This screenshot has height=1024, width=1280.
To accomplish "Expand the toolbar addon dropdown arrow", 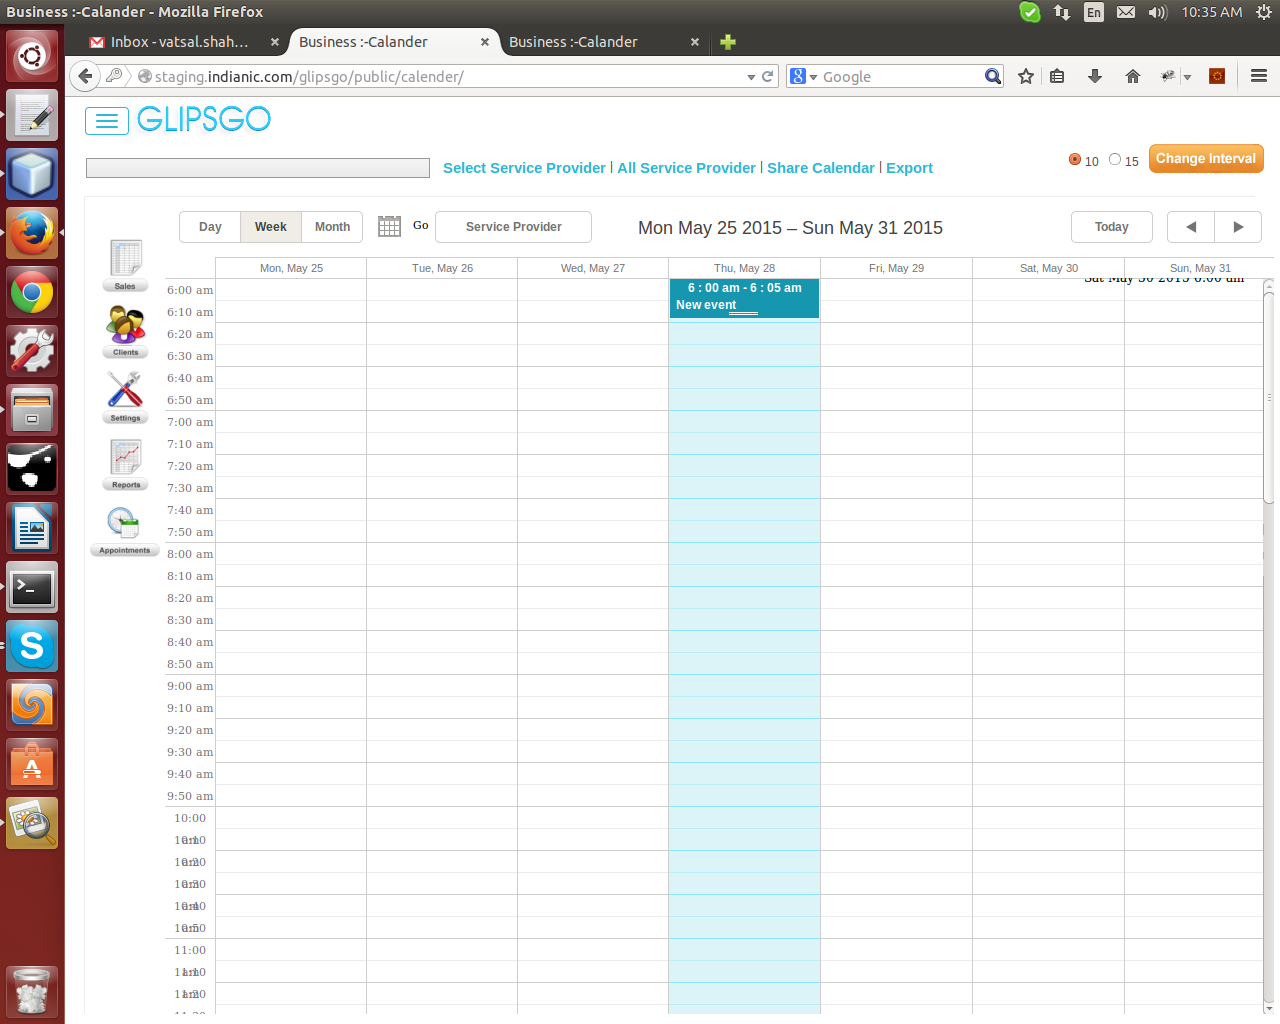I will pyautogui.click(x=1187, y=77).
